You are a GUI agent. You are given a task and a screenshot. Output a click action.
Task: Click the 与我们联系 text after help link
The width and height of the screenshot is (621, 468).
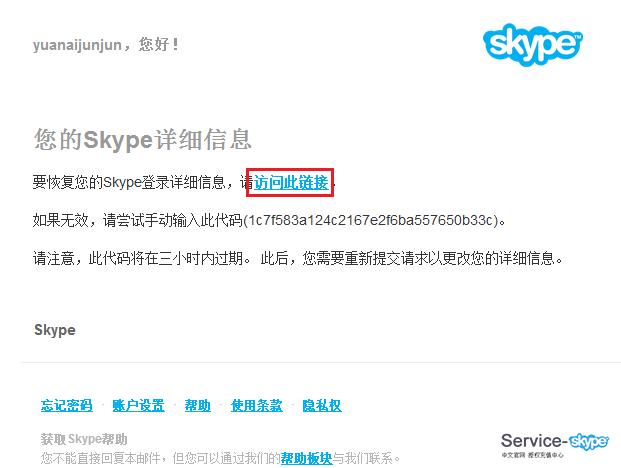362,458
